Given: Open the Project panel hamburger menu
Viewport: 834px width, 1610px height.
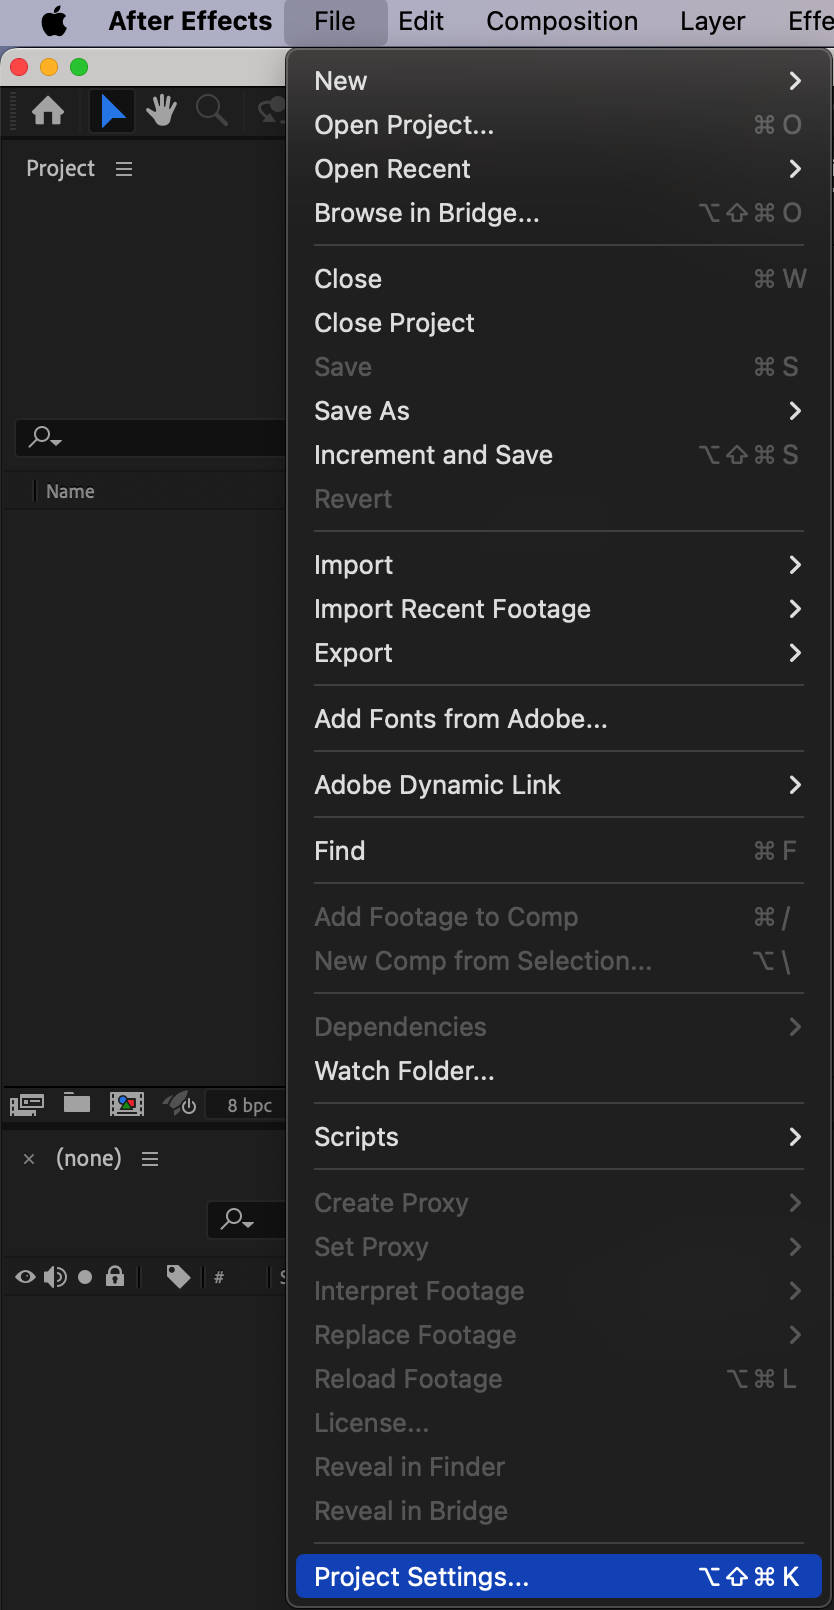Looking at the screenshot, I should click(124, 169).
